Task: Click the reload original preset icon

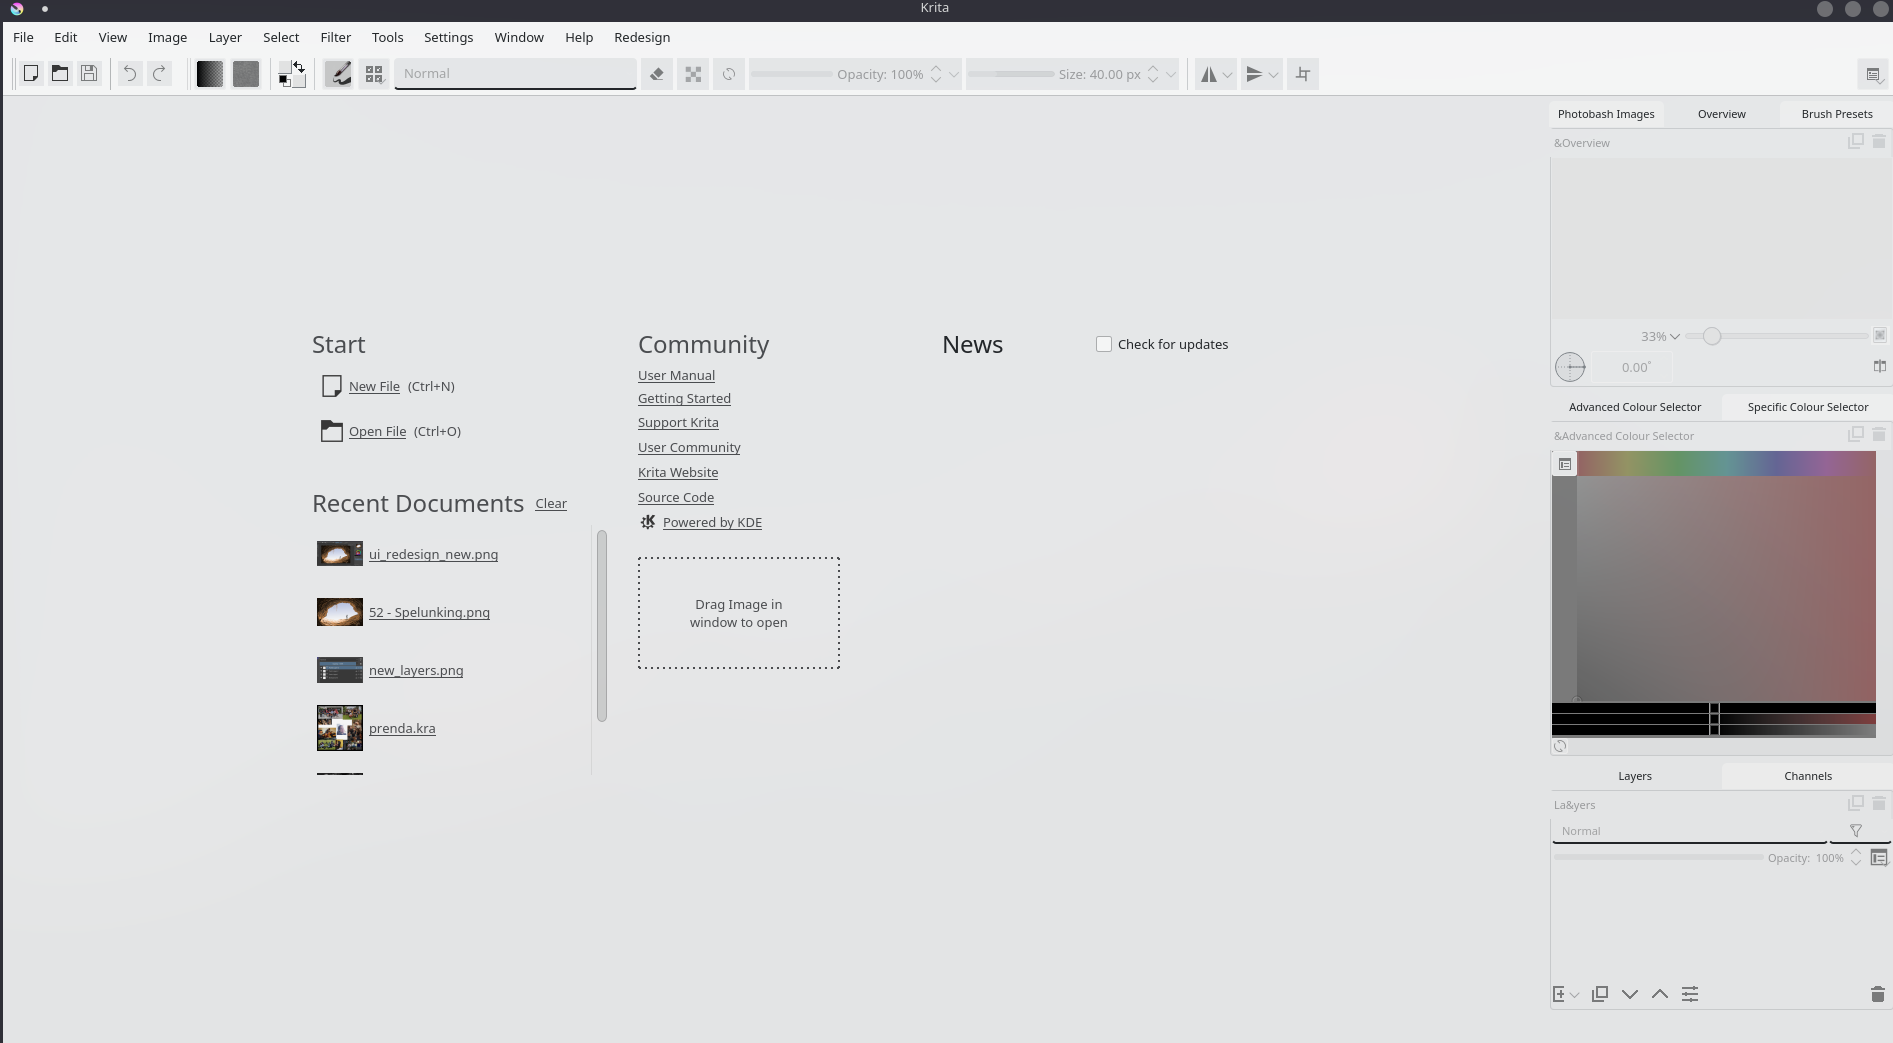Action: [x=729, y=74]
